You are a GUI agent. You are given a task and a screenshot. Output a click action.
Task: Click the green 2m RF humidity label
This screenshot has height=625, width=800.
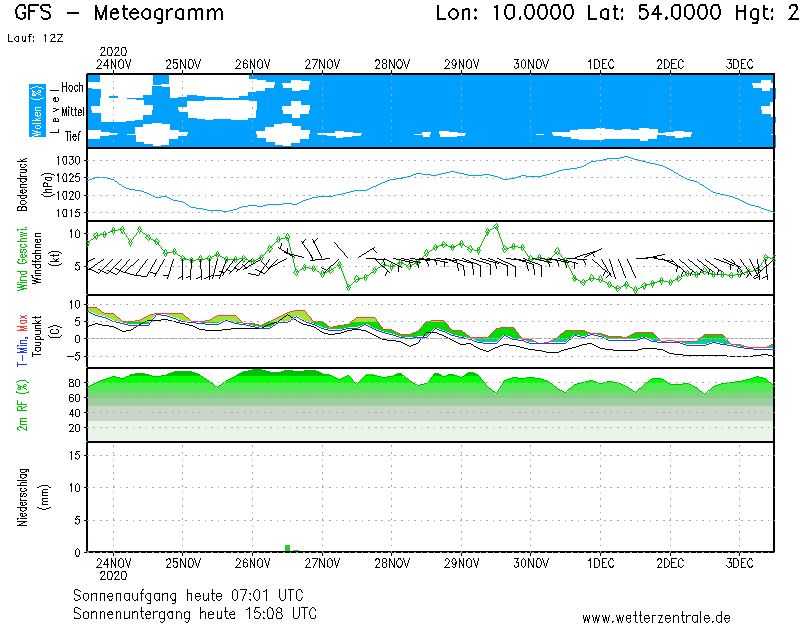(22, 405)
